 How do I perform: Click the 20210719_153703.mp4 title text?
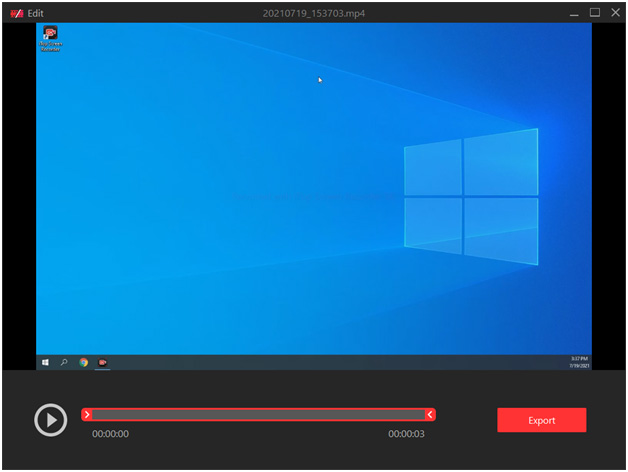click(314, 13)
